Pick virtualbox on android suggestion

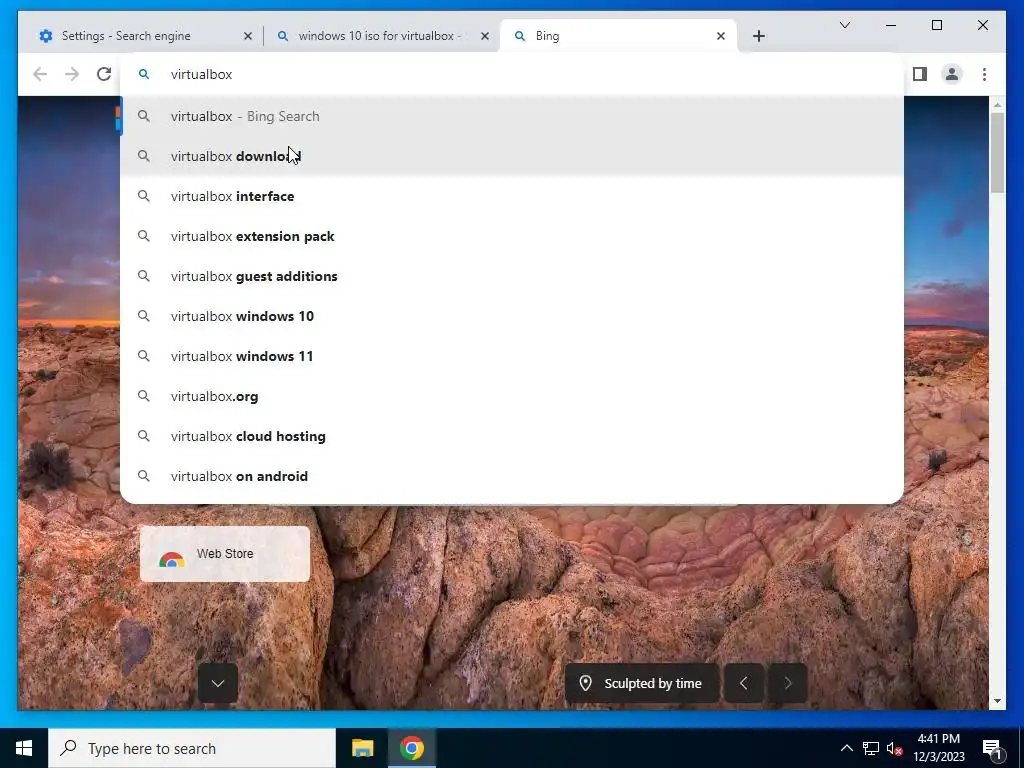(x=512, y=476)
